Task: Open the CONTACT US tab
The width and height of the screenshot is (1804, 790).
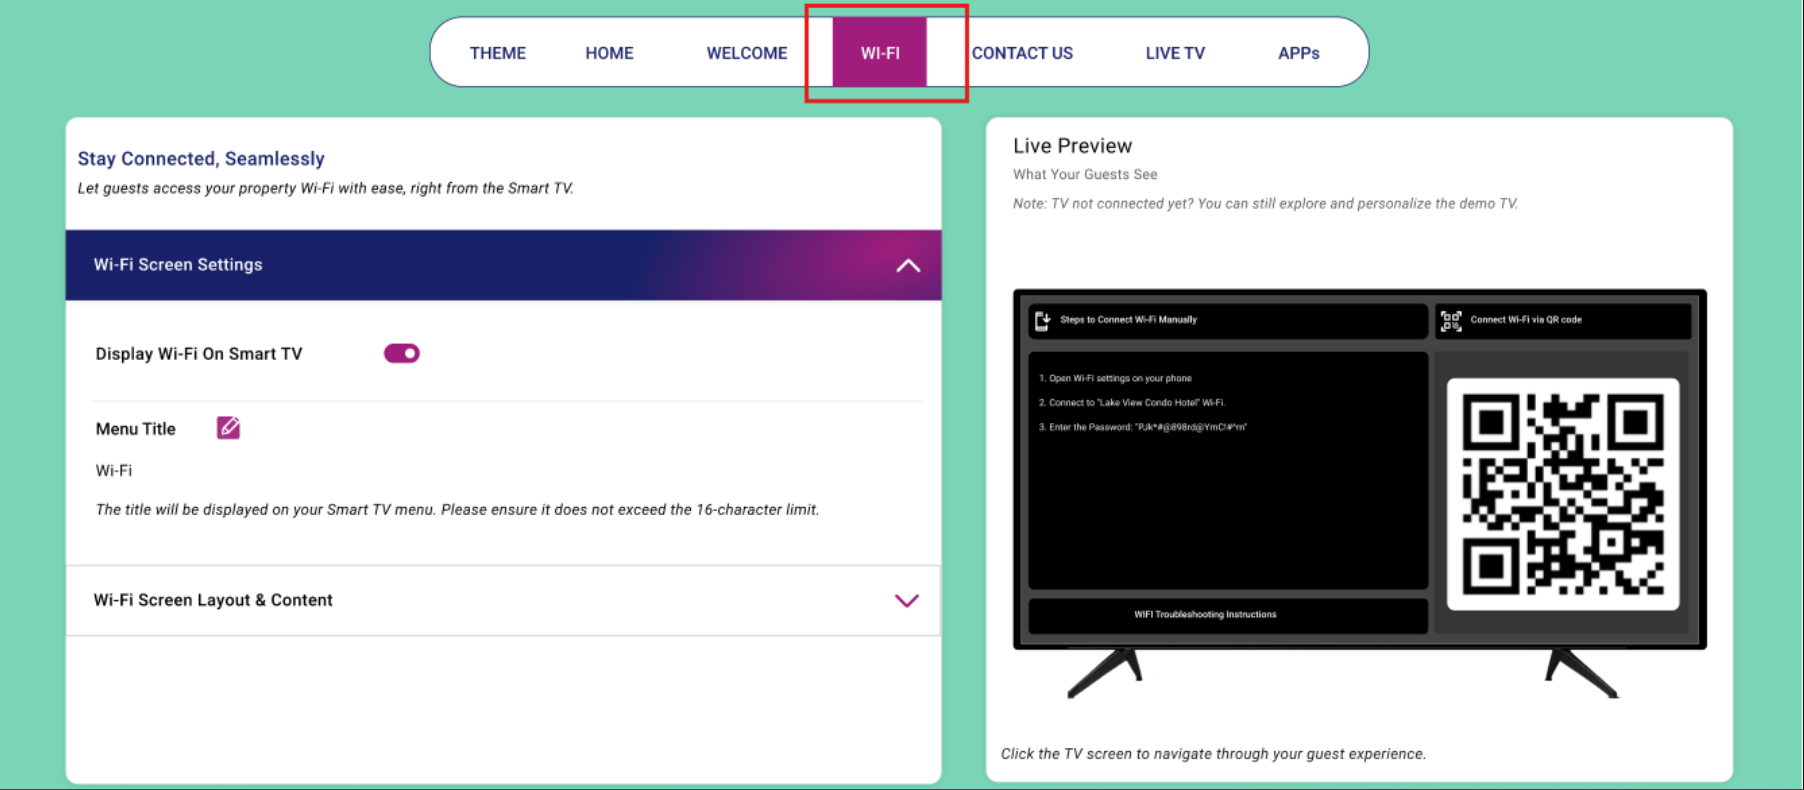Action: coord(1022,53)
